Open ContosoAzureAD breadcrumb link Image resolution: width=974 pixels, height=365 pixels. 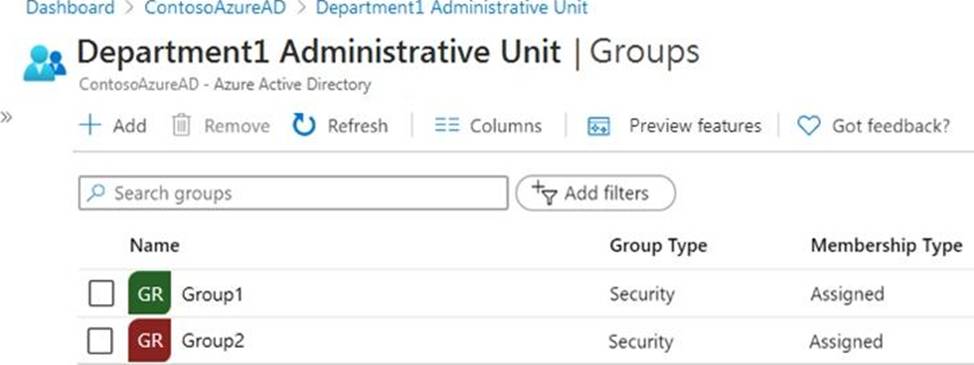click(215, 9)
